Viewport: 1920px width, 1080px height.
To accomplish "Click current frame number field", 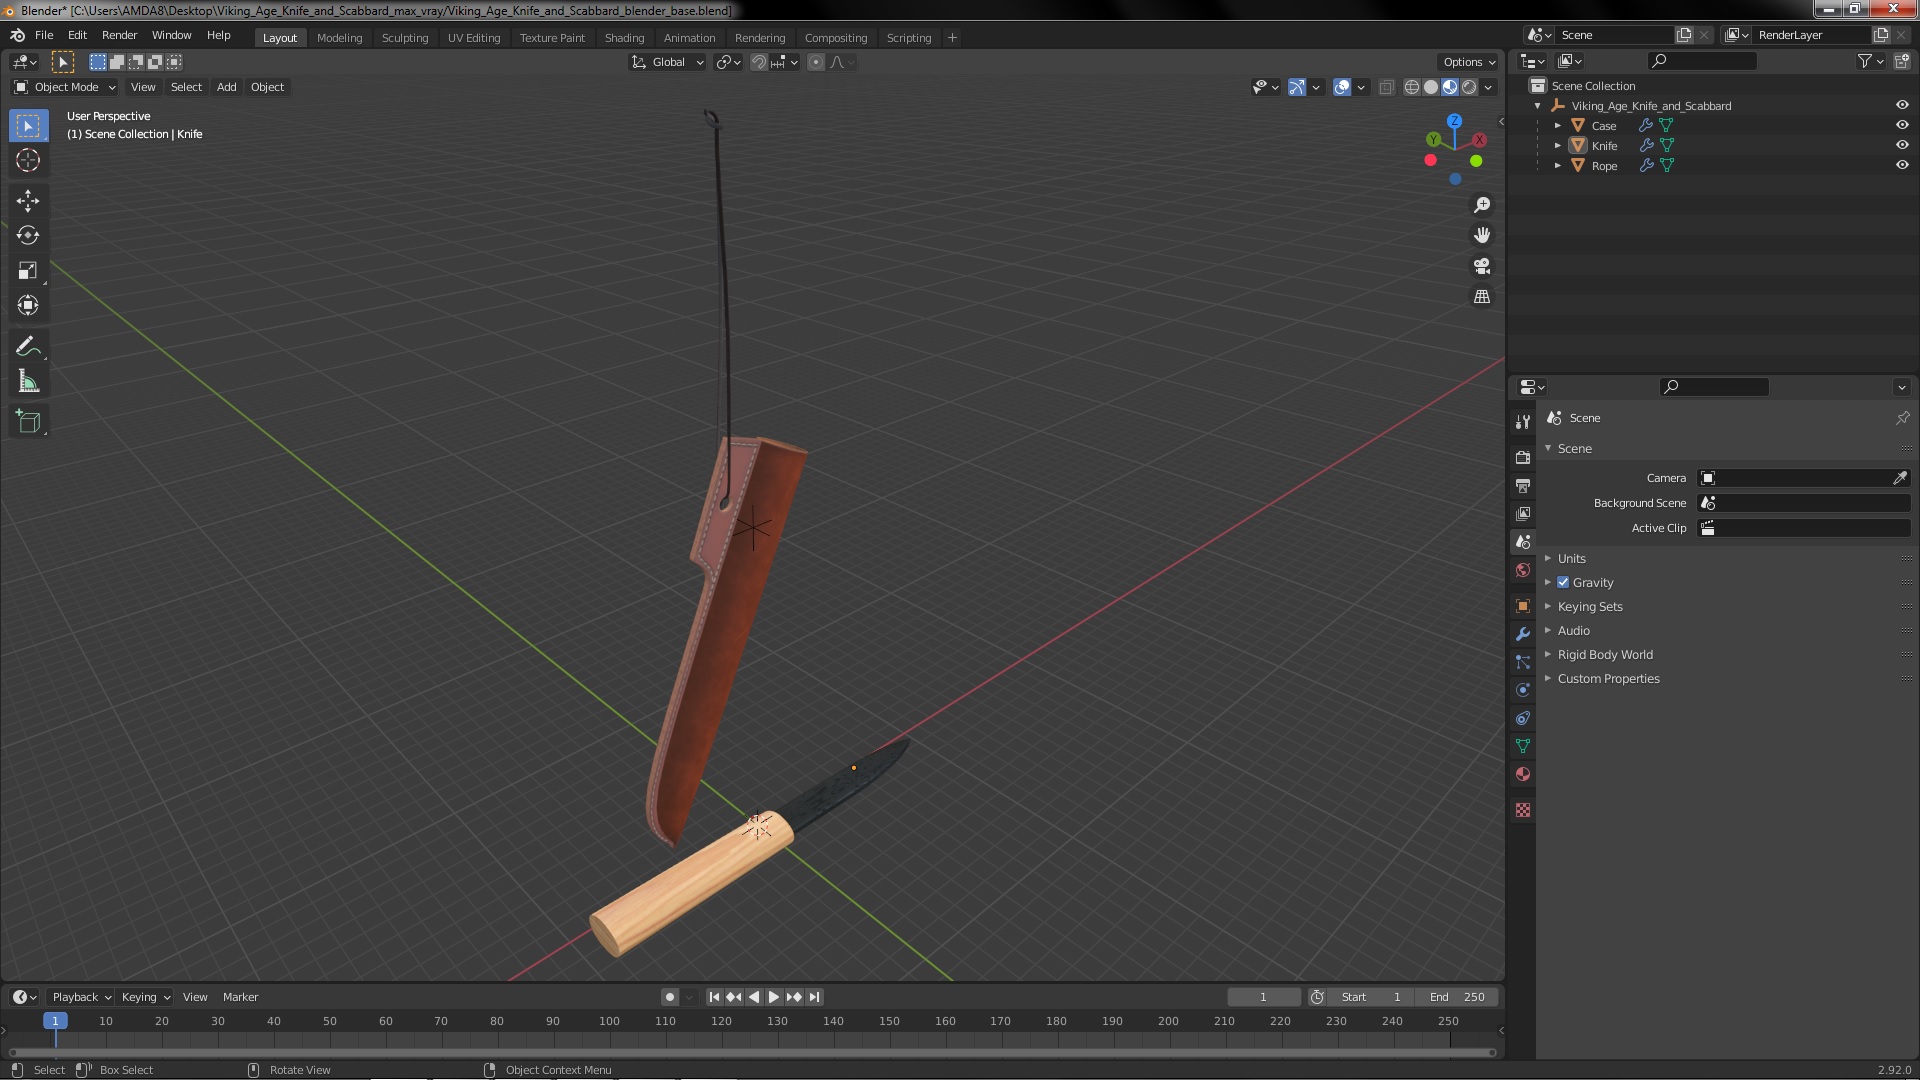I will coord(1263,997).
